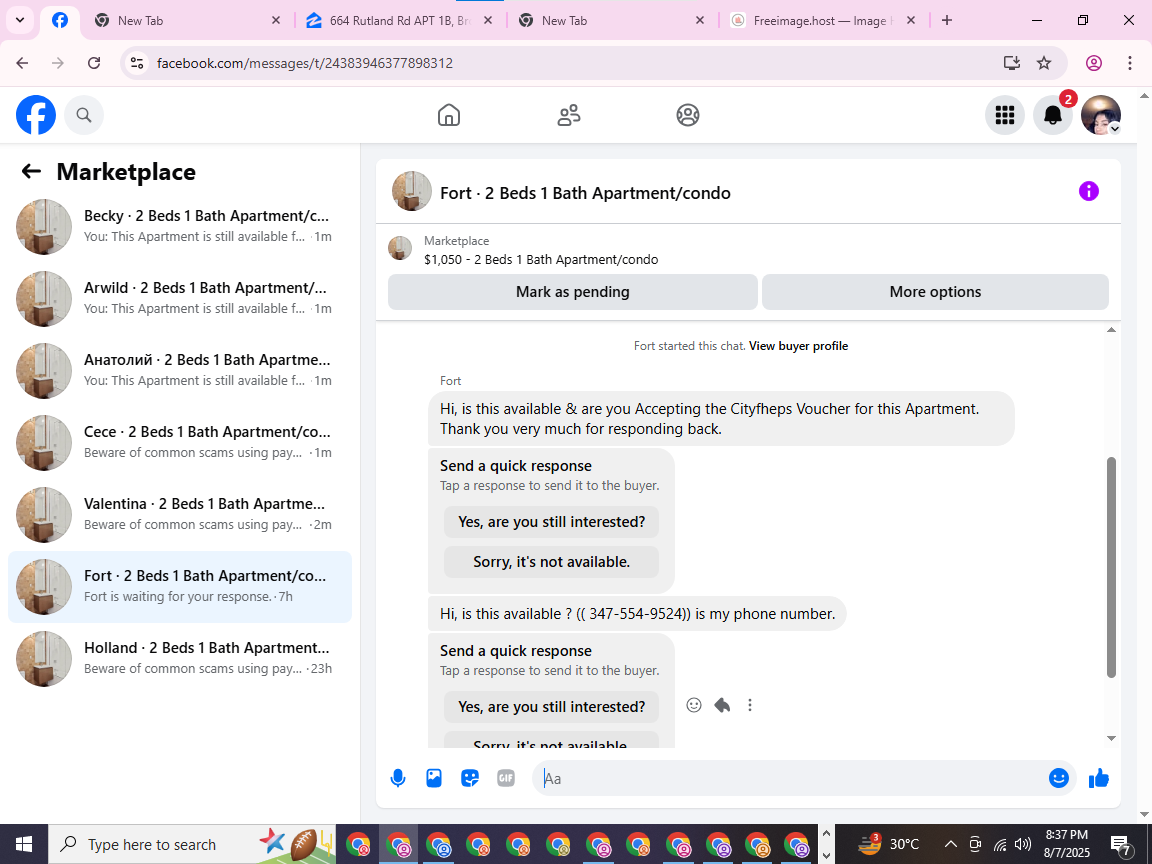Click Windows taskbar search box
The height and width of the screenshot is (864, 1152).
click(x=192, y=844)
